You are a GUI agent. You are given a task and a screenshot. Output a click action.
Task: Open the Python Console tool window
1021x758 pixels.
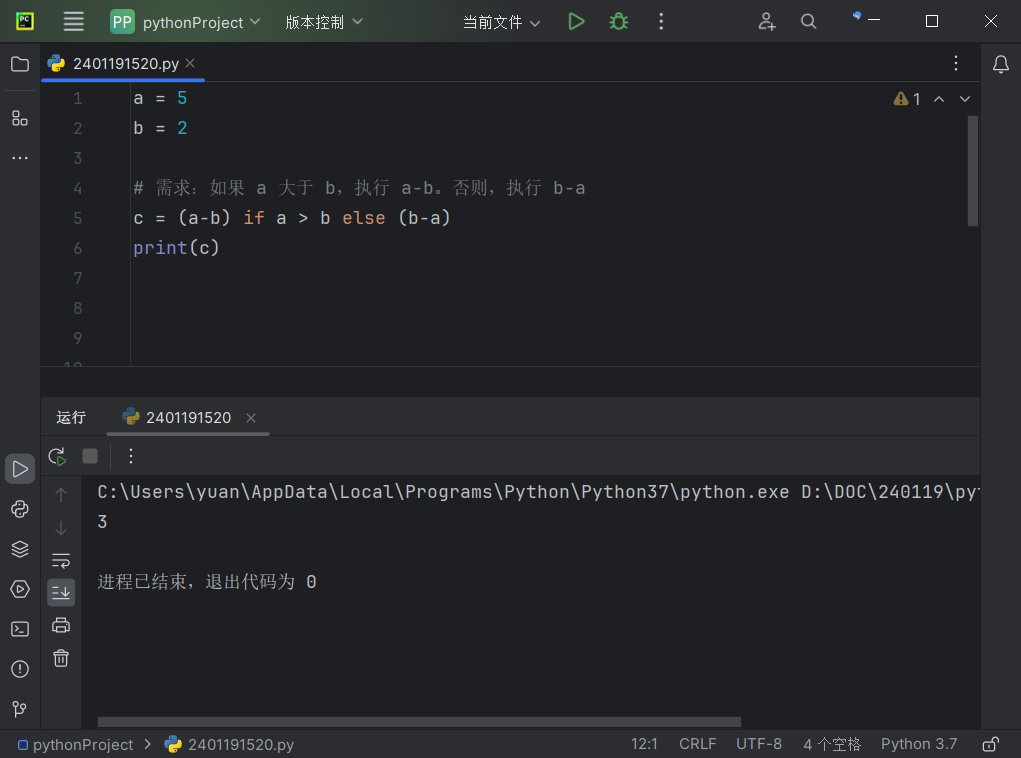[20, 509]
